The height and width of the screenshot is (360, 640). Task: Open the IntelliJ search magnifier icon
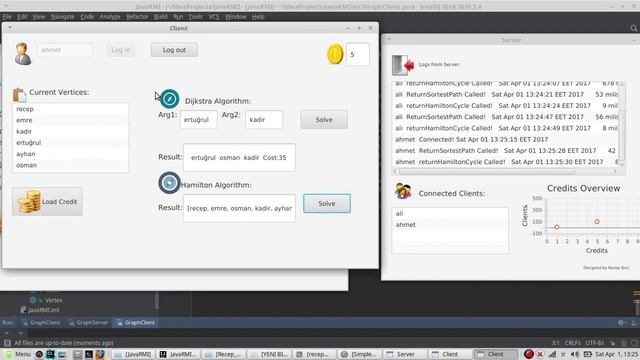(x=633, y=28)
